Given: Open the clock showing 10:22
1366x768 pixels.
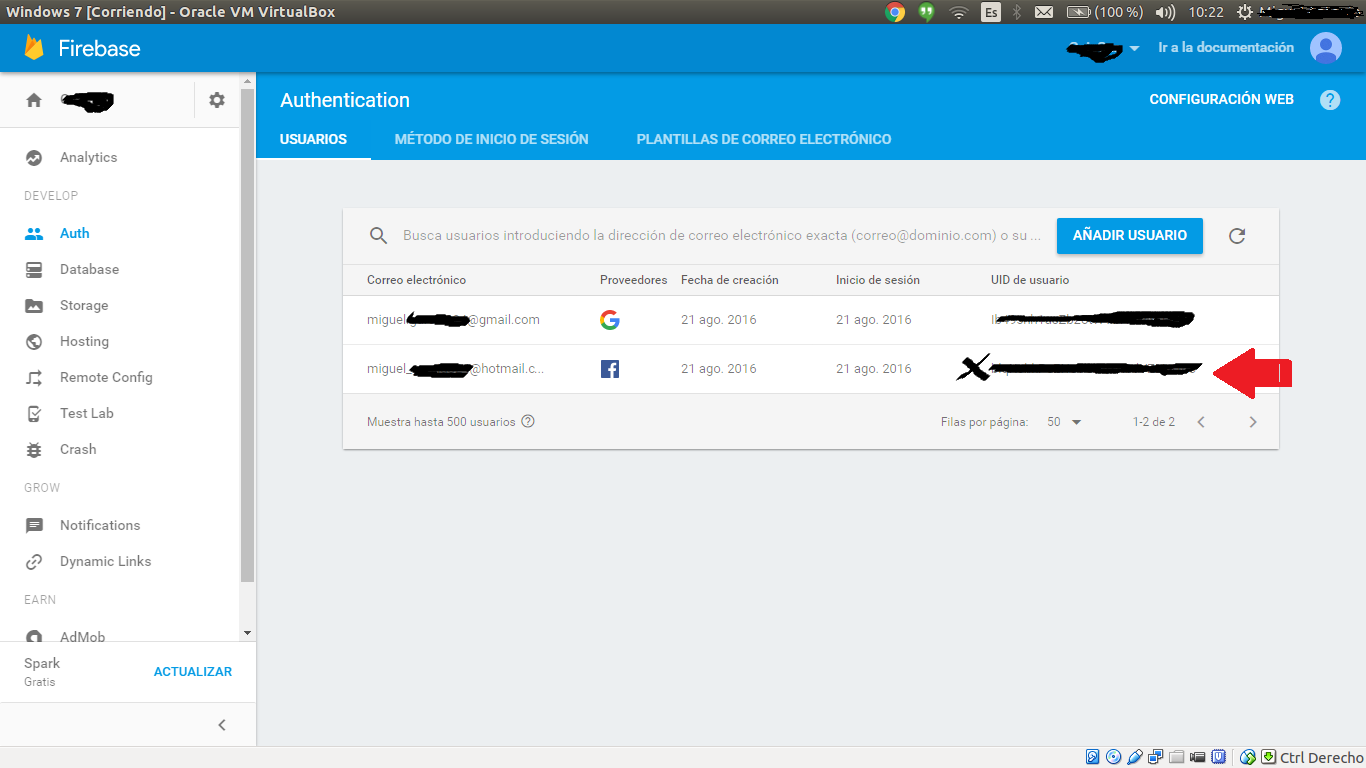Looking at the screenshot, I should pos(1207,12).
